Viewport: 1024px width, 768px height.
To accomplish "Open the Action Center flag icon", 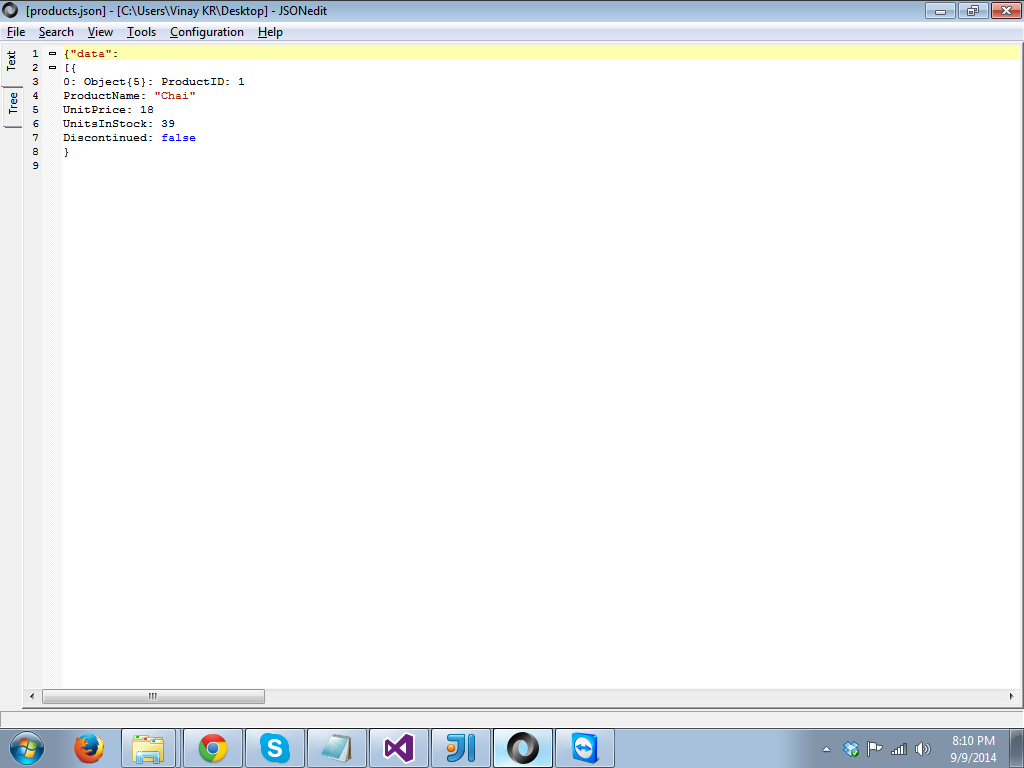I will (874, 749).
